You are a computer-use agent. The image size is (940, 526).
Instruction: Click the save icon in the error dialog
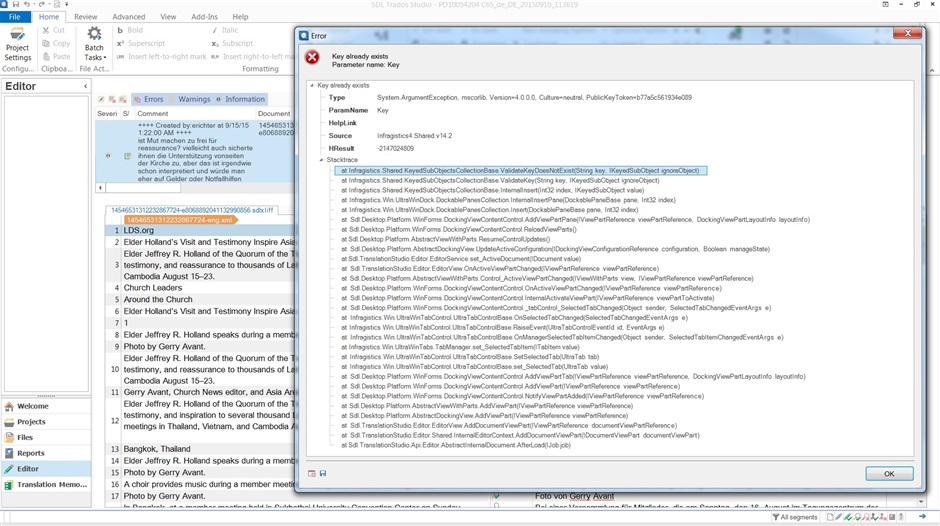coord(323,473)
